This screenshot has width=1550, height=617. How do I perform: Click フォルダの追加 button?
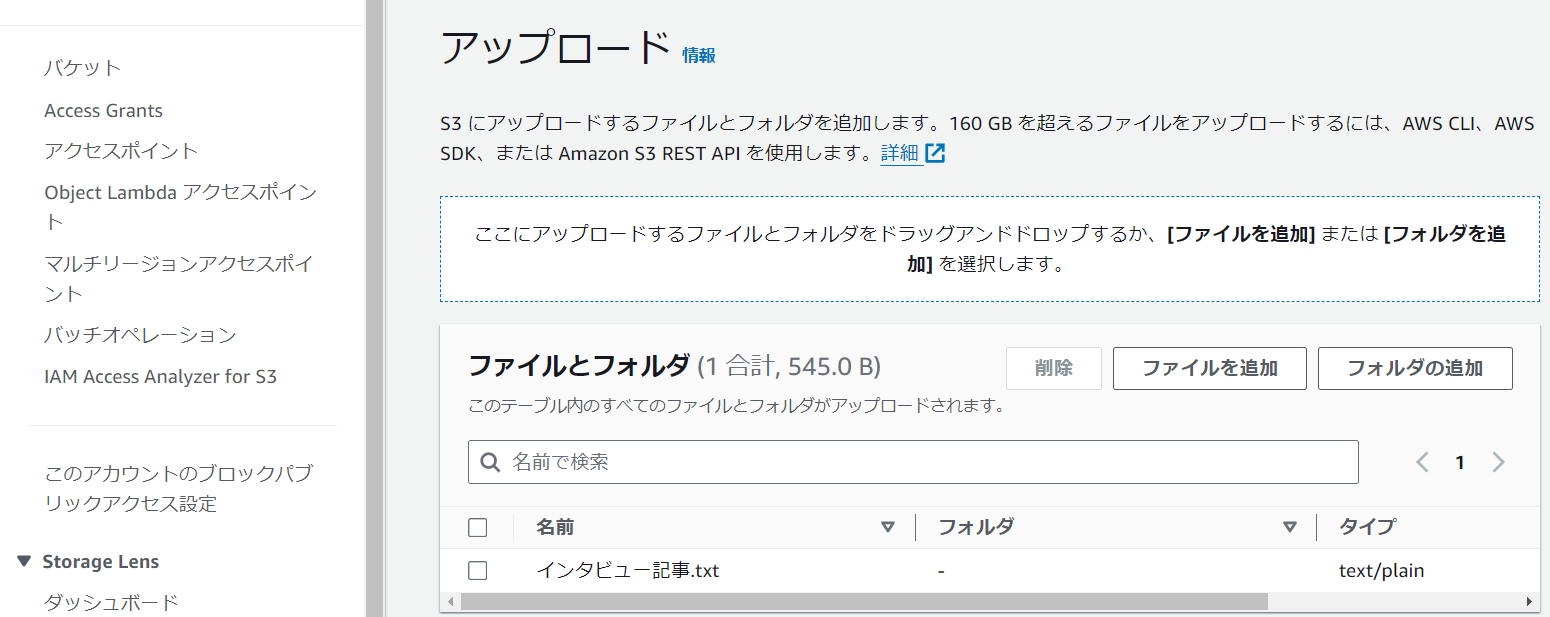pyautogui.click(x=1415, y=368)
